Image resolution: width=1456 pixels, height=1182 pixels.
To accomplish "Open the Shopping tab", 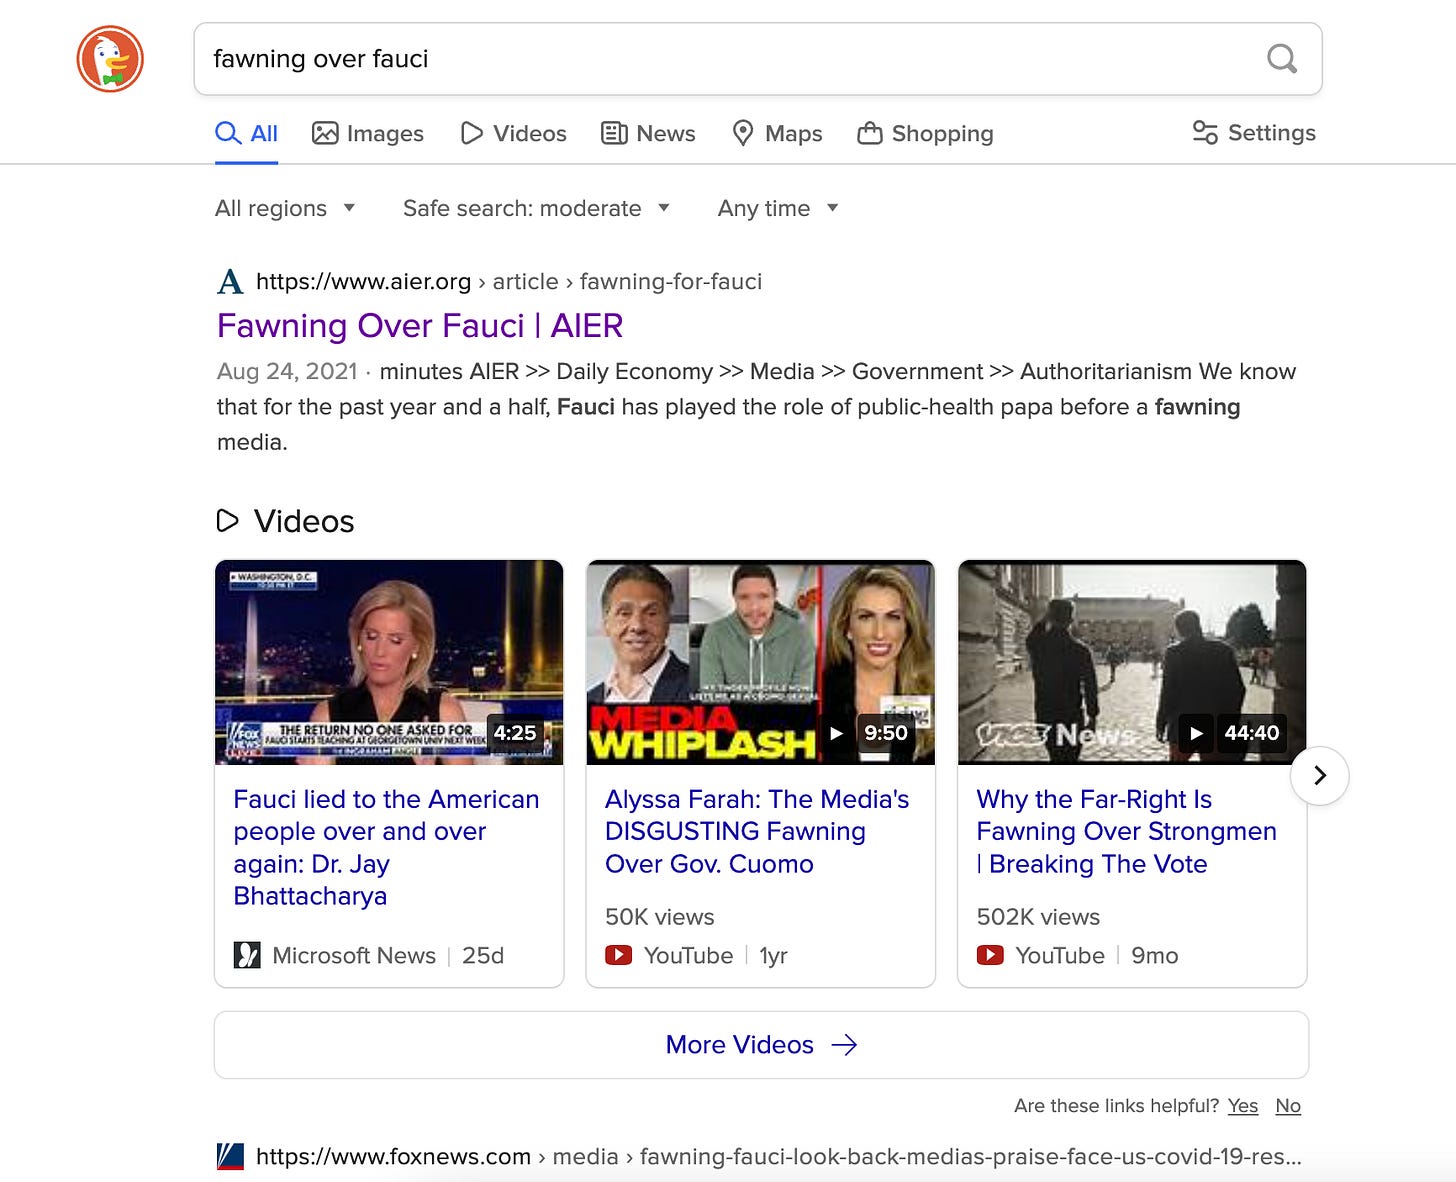I will (x=925, y=133).
